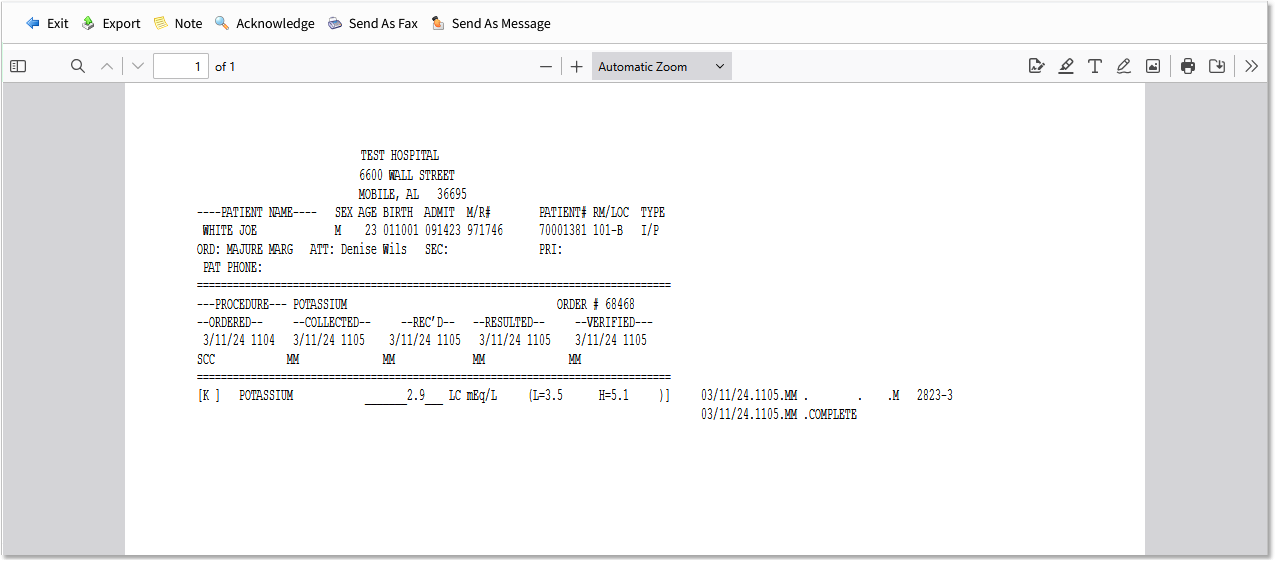Click the 'H=5.1' reference value

click(613, 395)
